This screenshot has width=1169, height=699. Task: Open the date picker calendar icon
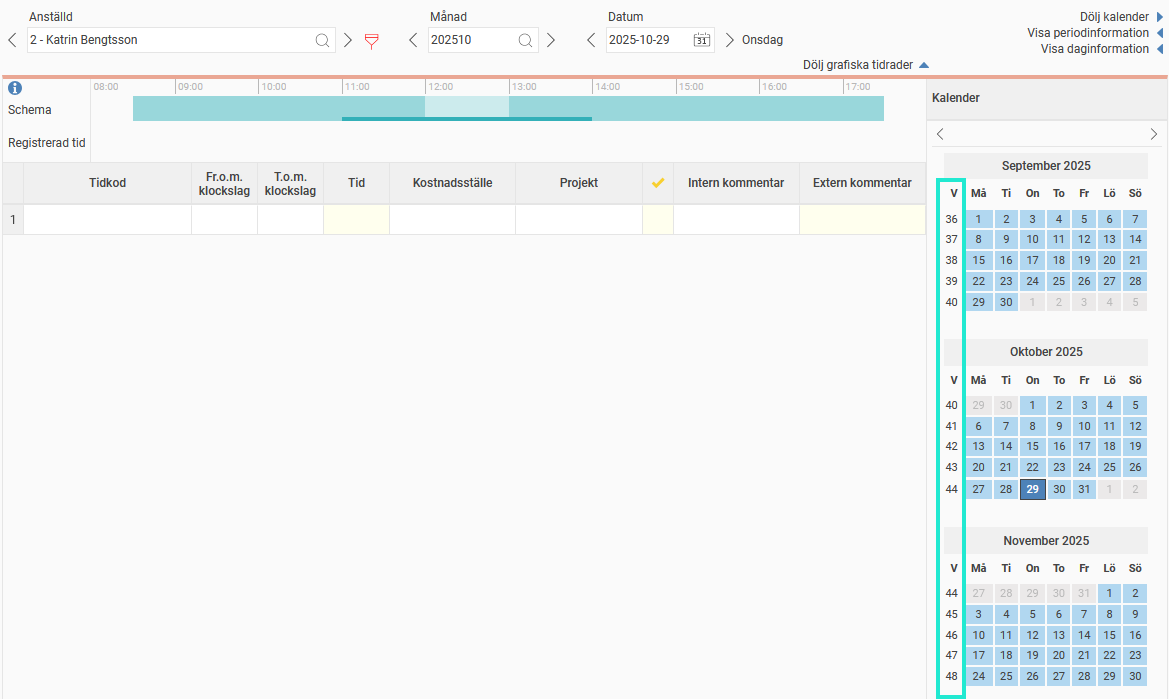[702, 41]
